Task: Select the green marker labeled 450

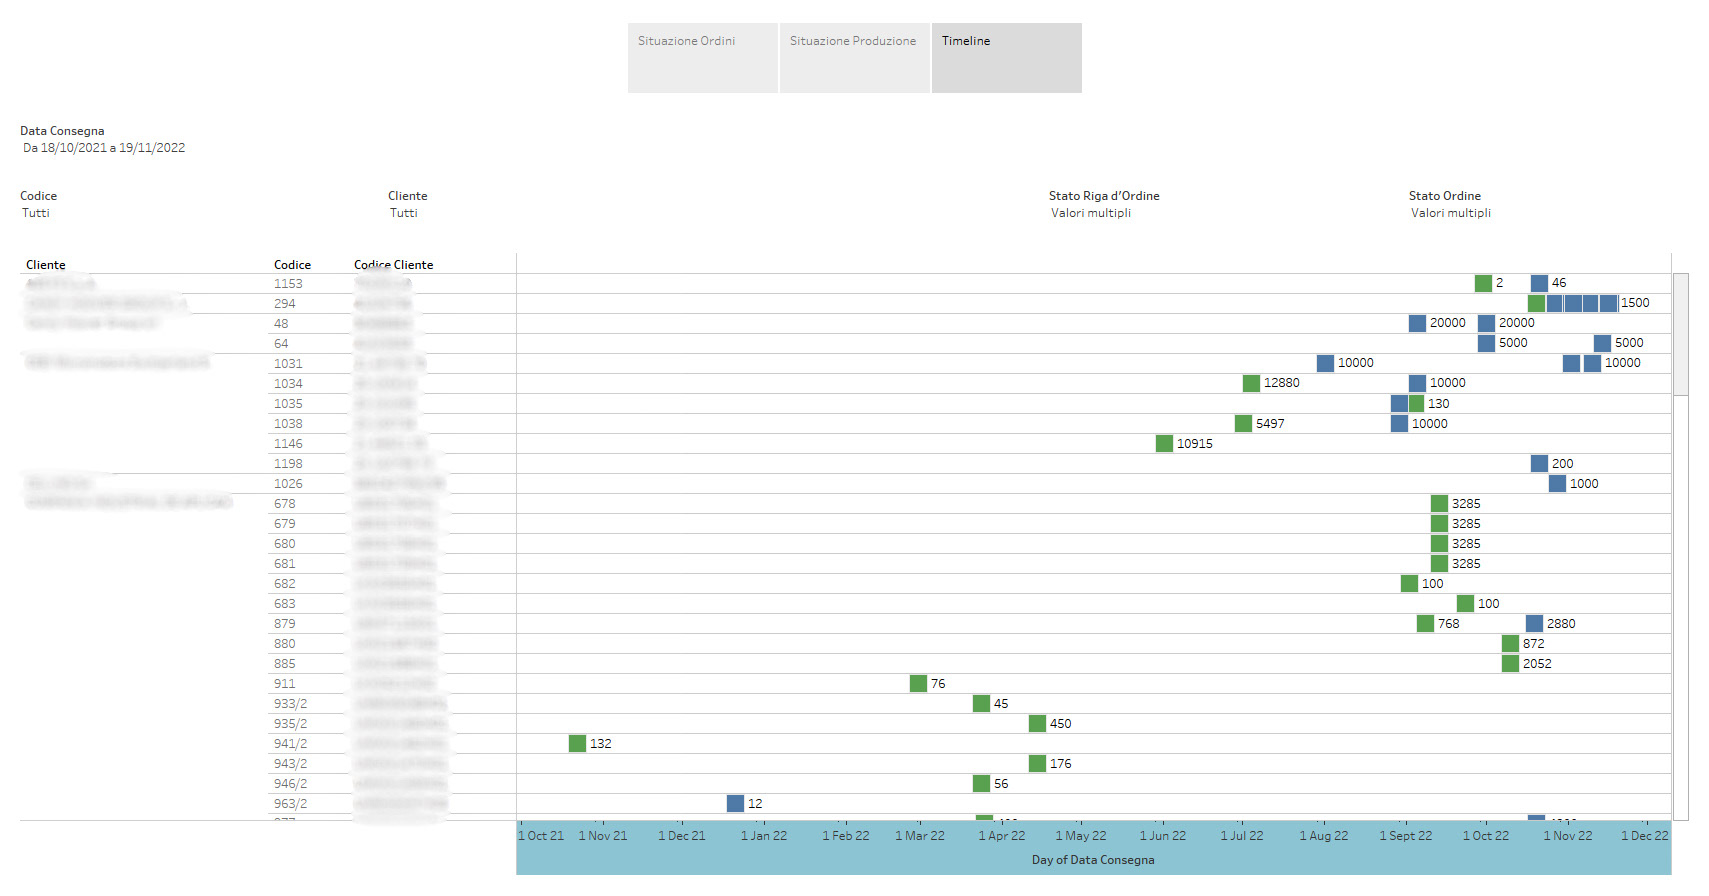Action: [1037, 723]
